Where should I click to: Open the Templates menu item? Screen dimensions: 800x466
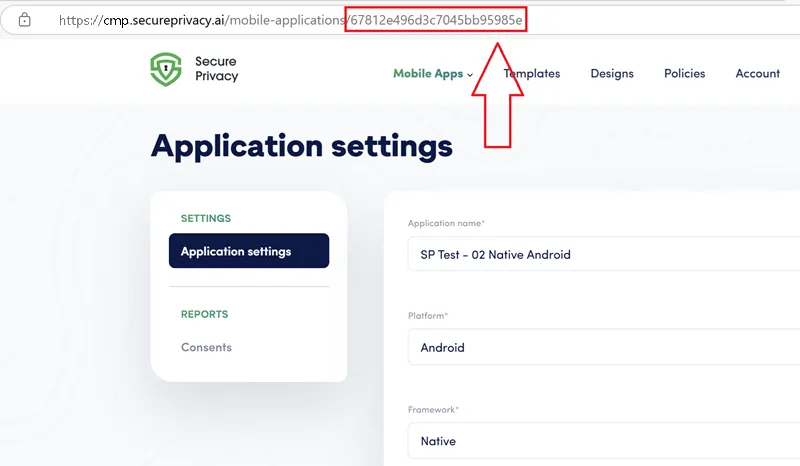click(x=532, y=73)
